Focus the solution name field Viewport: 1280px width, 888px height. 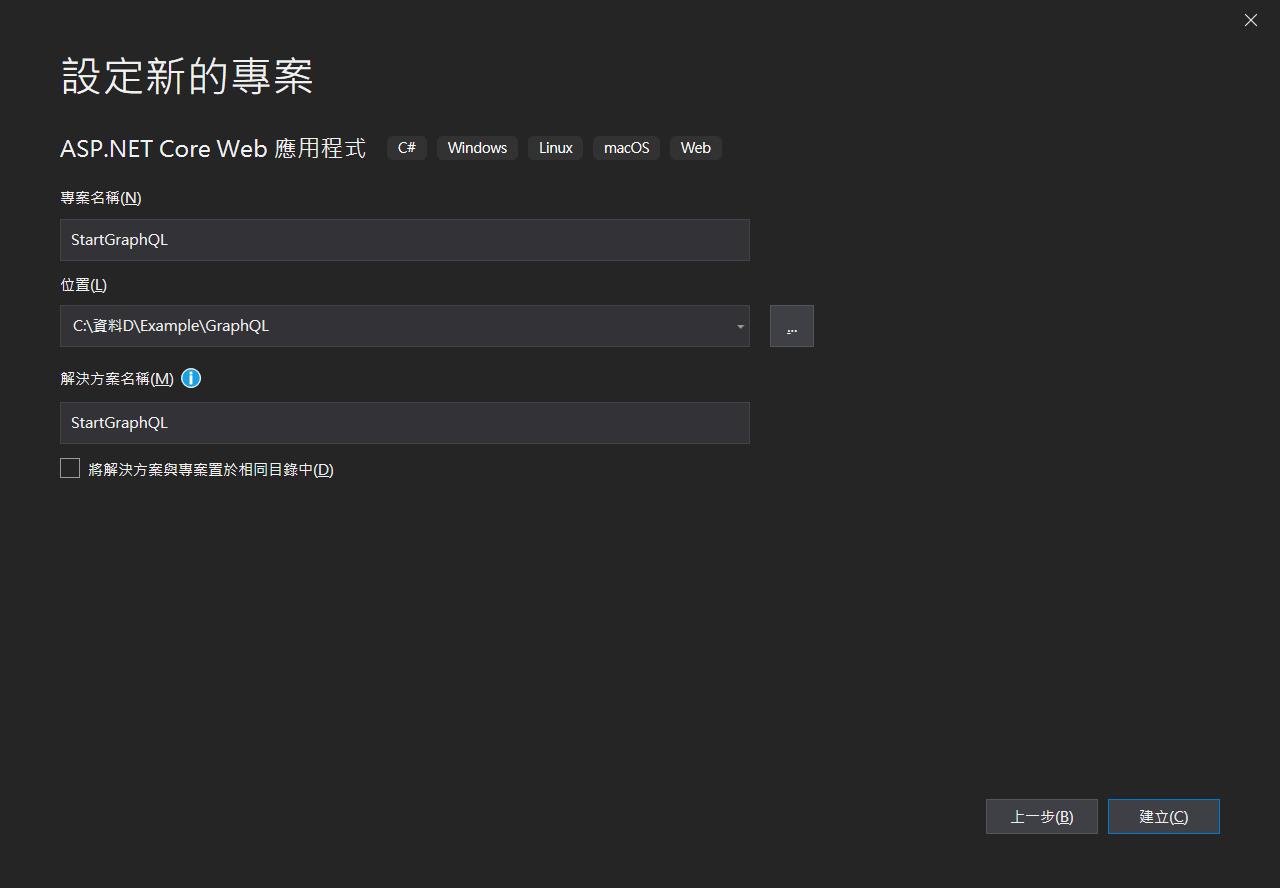(405, 423)
